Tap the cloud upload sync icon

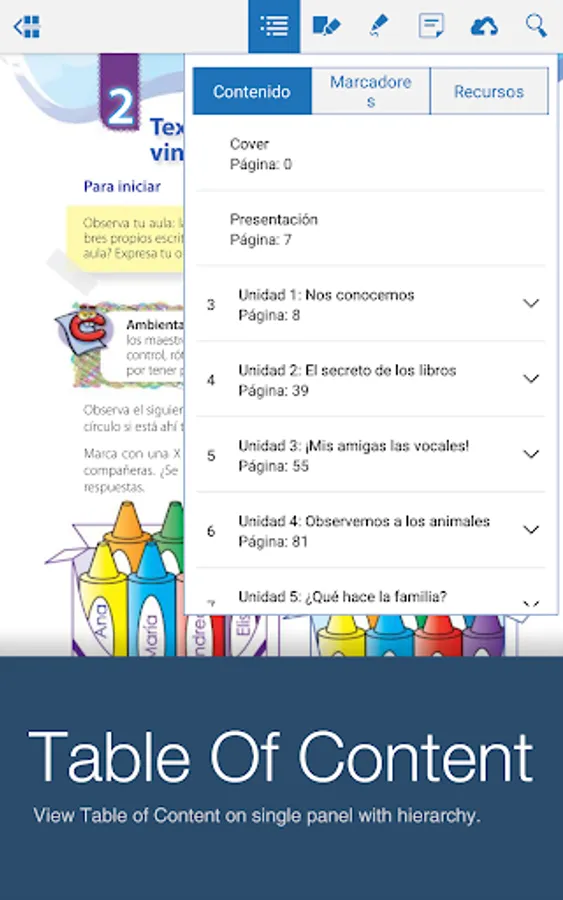click(484, 26)
